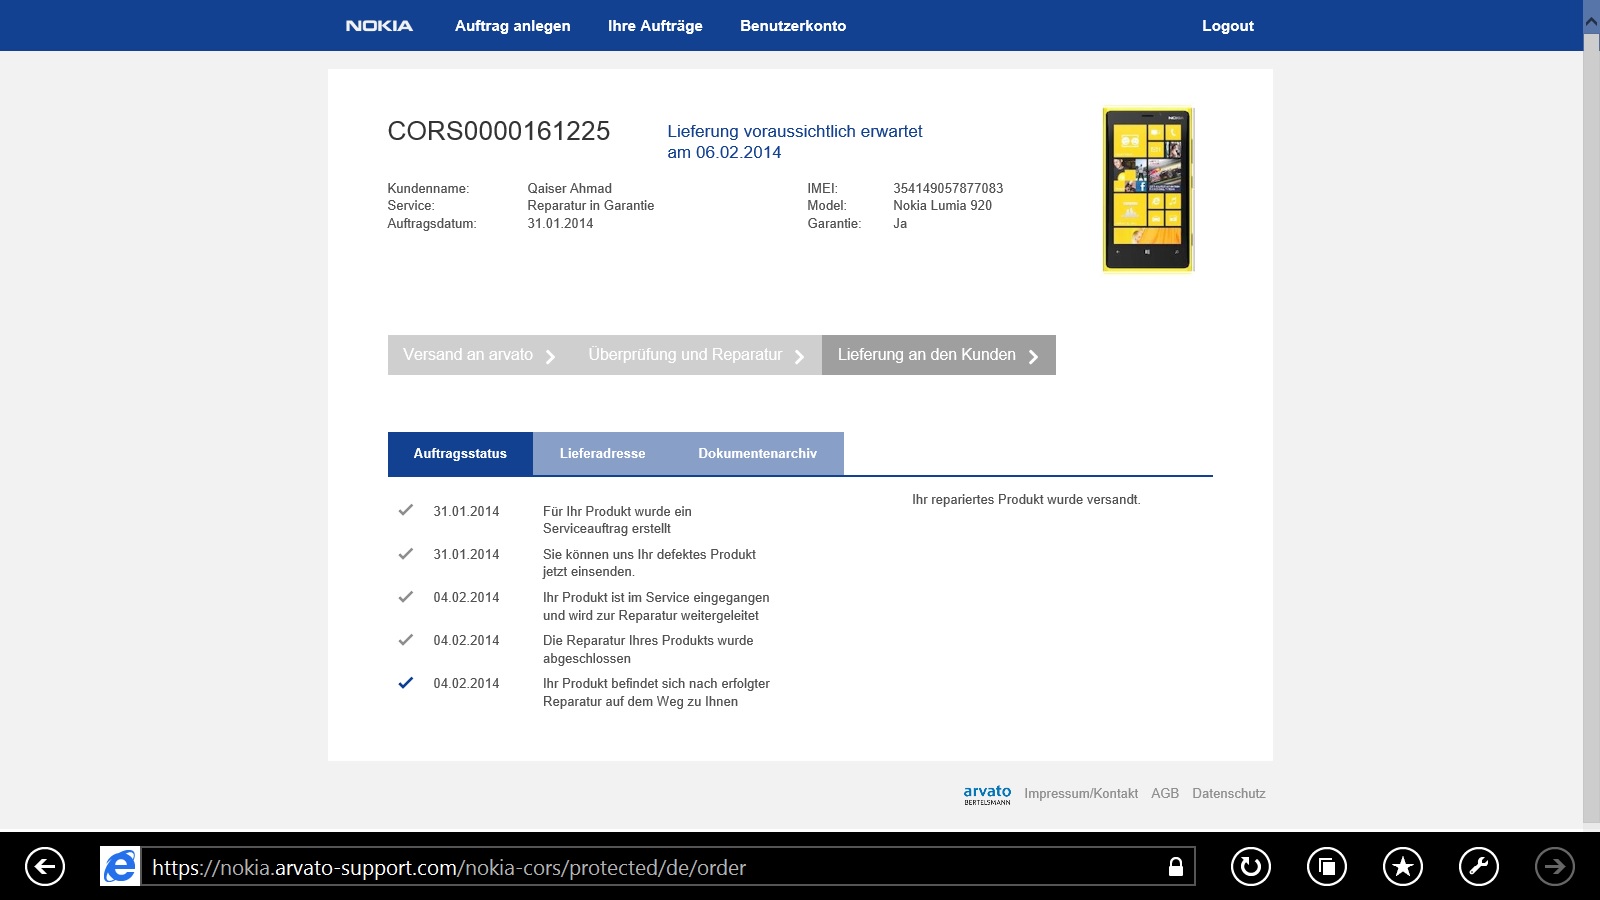The image size is (1600, 900).
Task: Click blue checkmark beside Weg zu Ihnen entry
Action: click(x=405, y=683)
